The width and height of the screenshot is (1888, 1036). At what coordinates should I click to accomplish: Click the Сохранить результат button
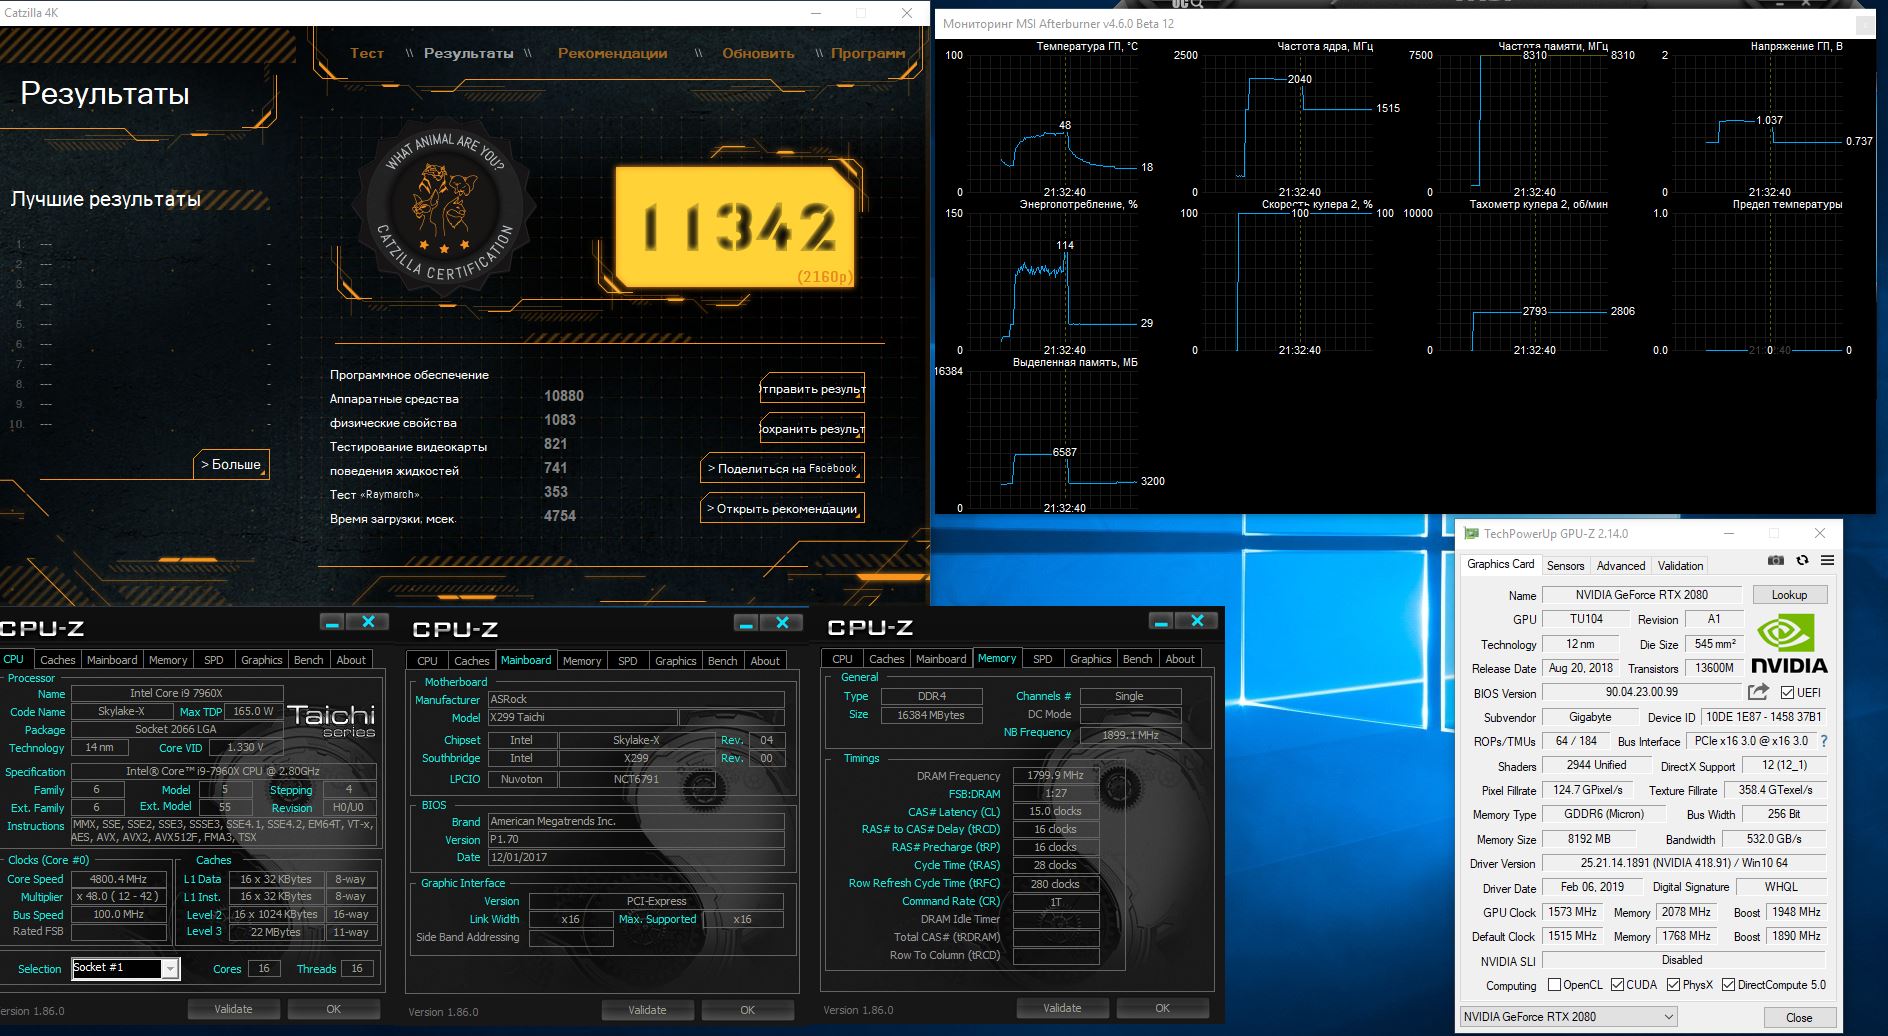point(811,429)
